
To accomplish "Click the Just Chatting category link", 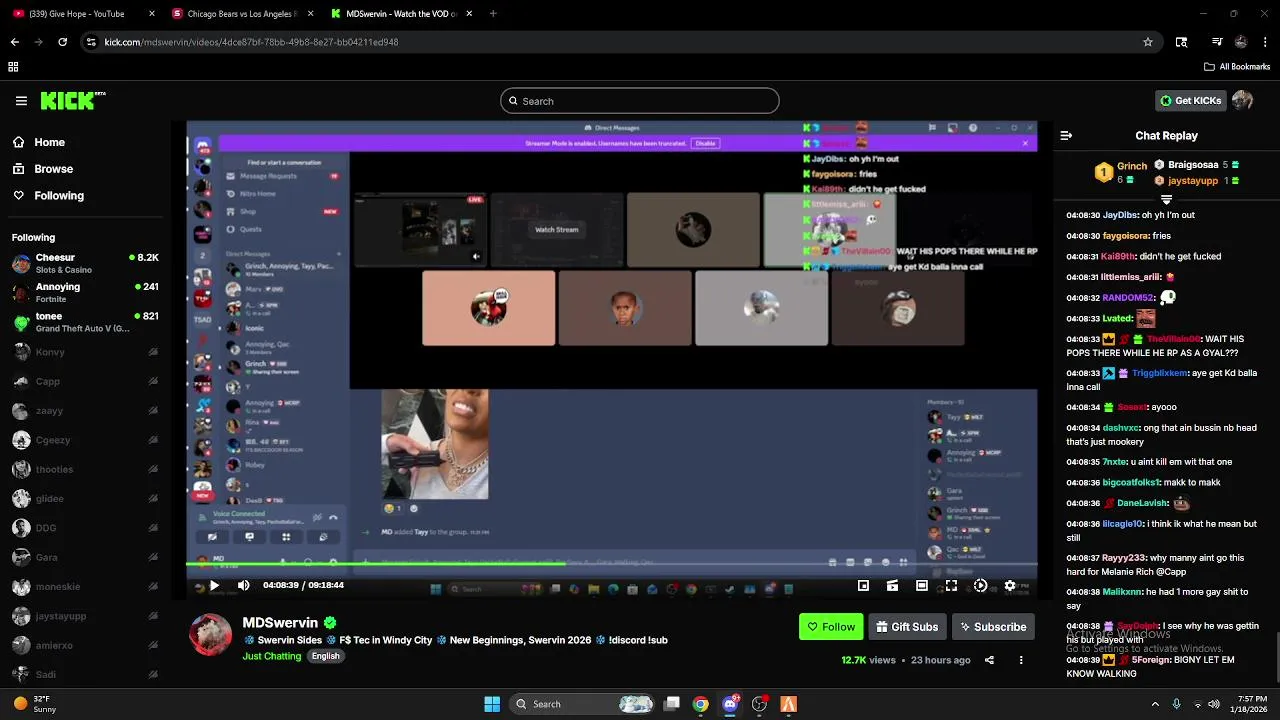I will 271,656.
